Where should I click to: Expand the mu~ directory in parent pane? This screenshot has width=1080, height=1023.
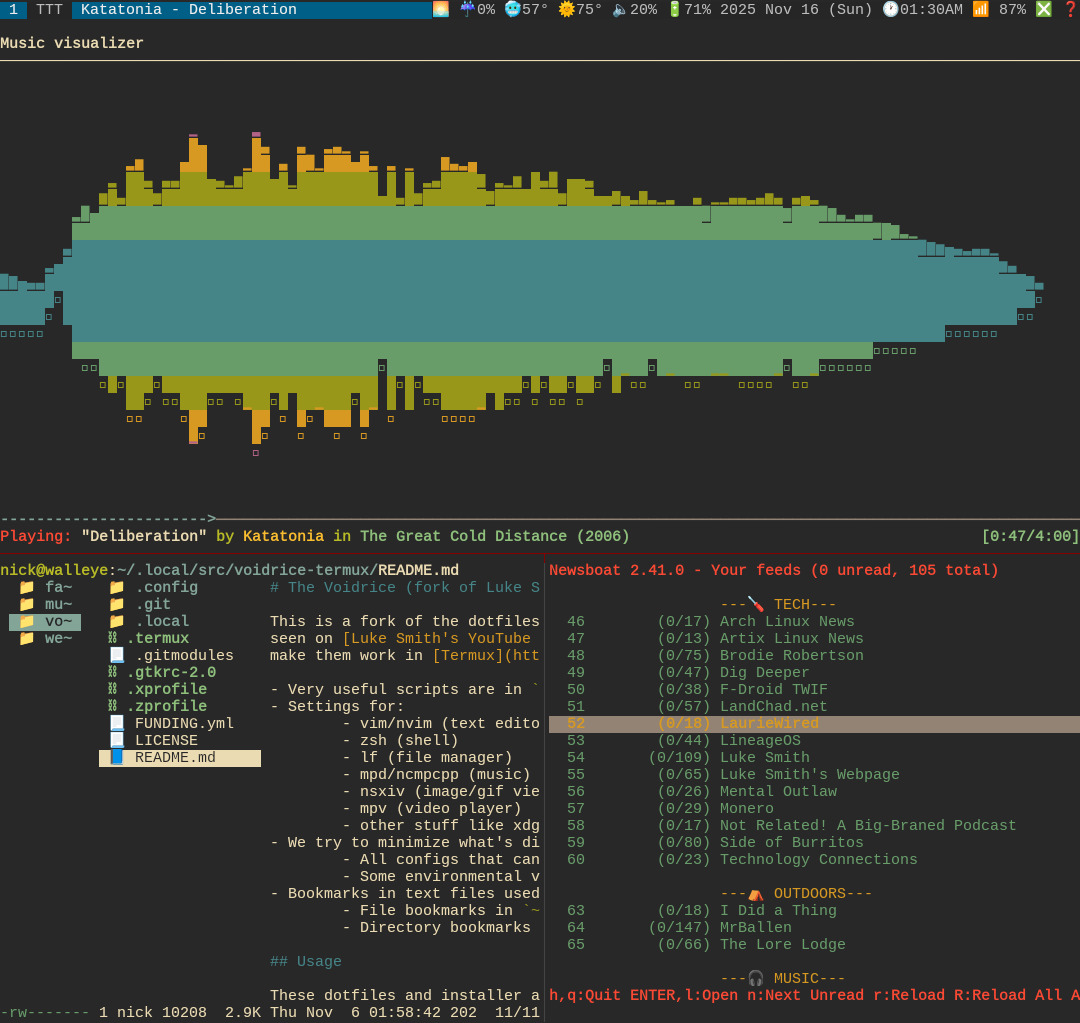(58, 605)
